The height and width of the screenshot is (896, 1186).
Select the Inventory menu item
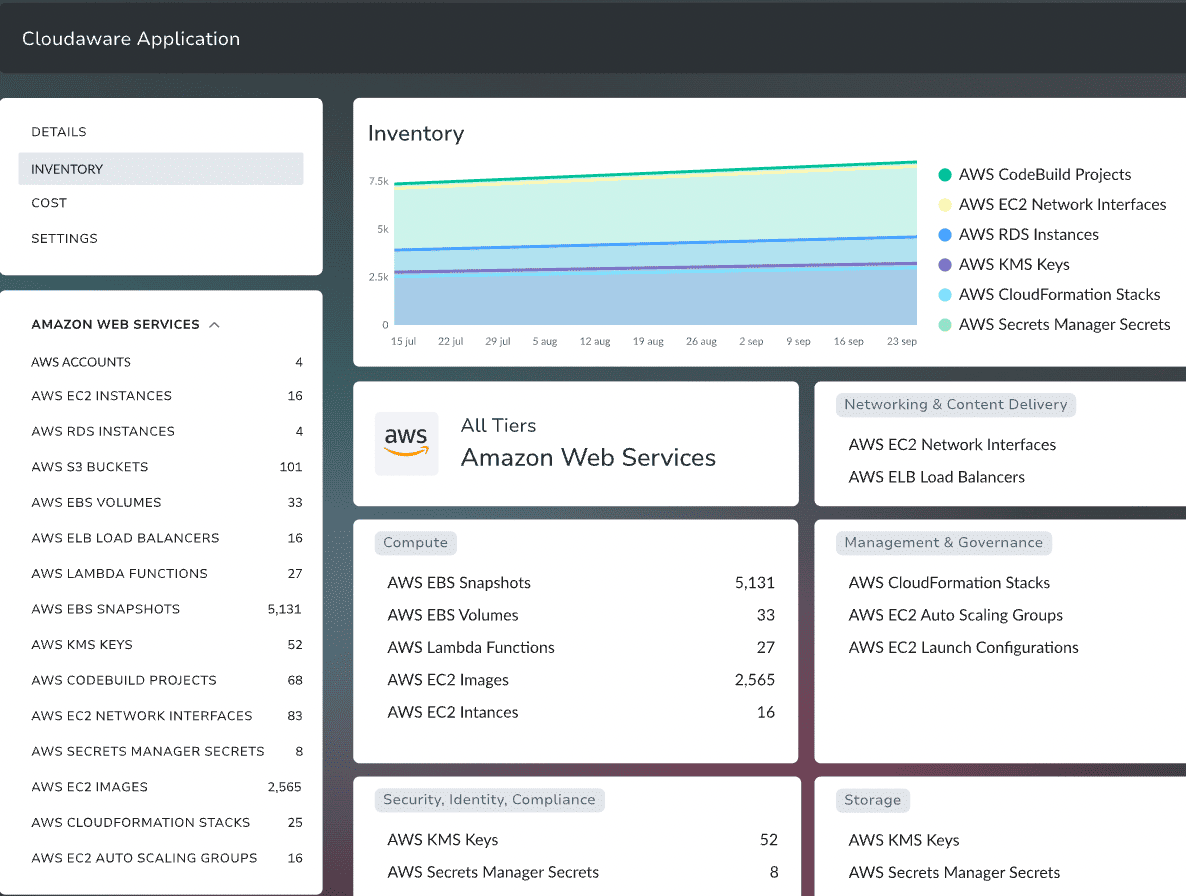[160, 169]
